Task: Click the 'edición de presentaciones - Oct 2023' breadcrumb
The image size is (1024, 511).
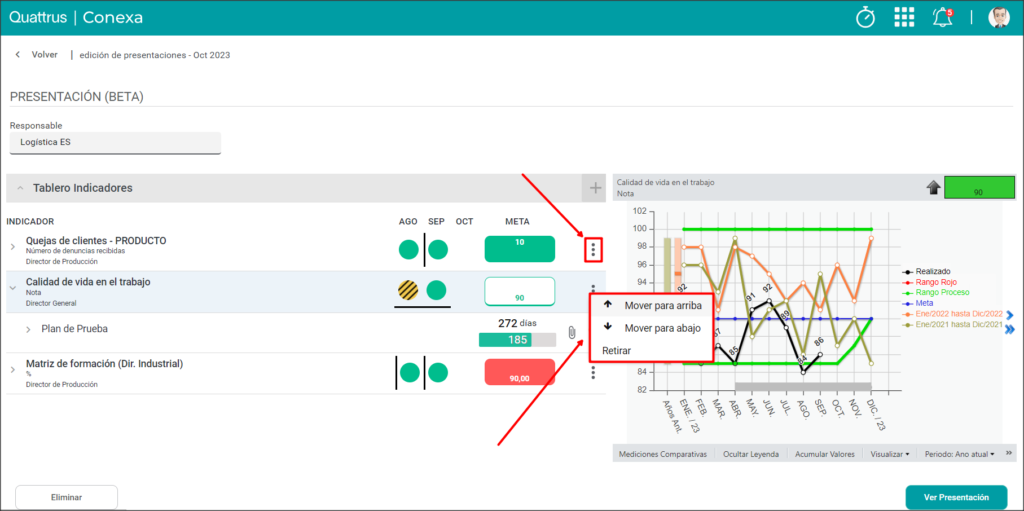Action: point(155,55)
